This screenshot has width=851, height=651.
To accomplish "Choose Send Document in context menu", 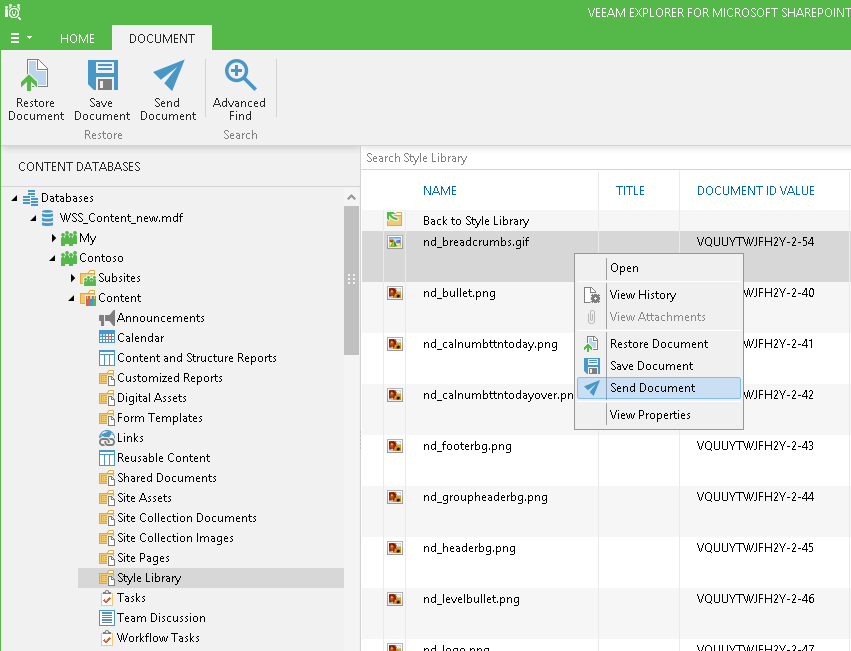I will tap(652, 388).
